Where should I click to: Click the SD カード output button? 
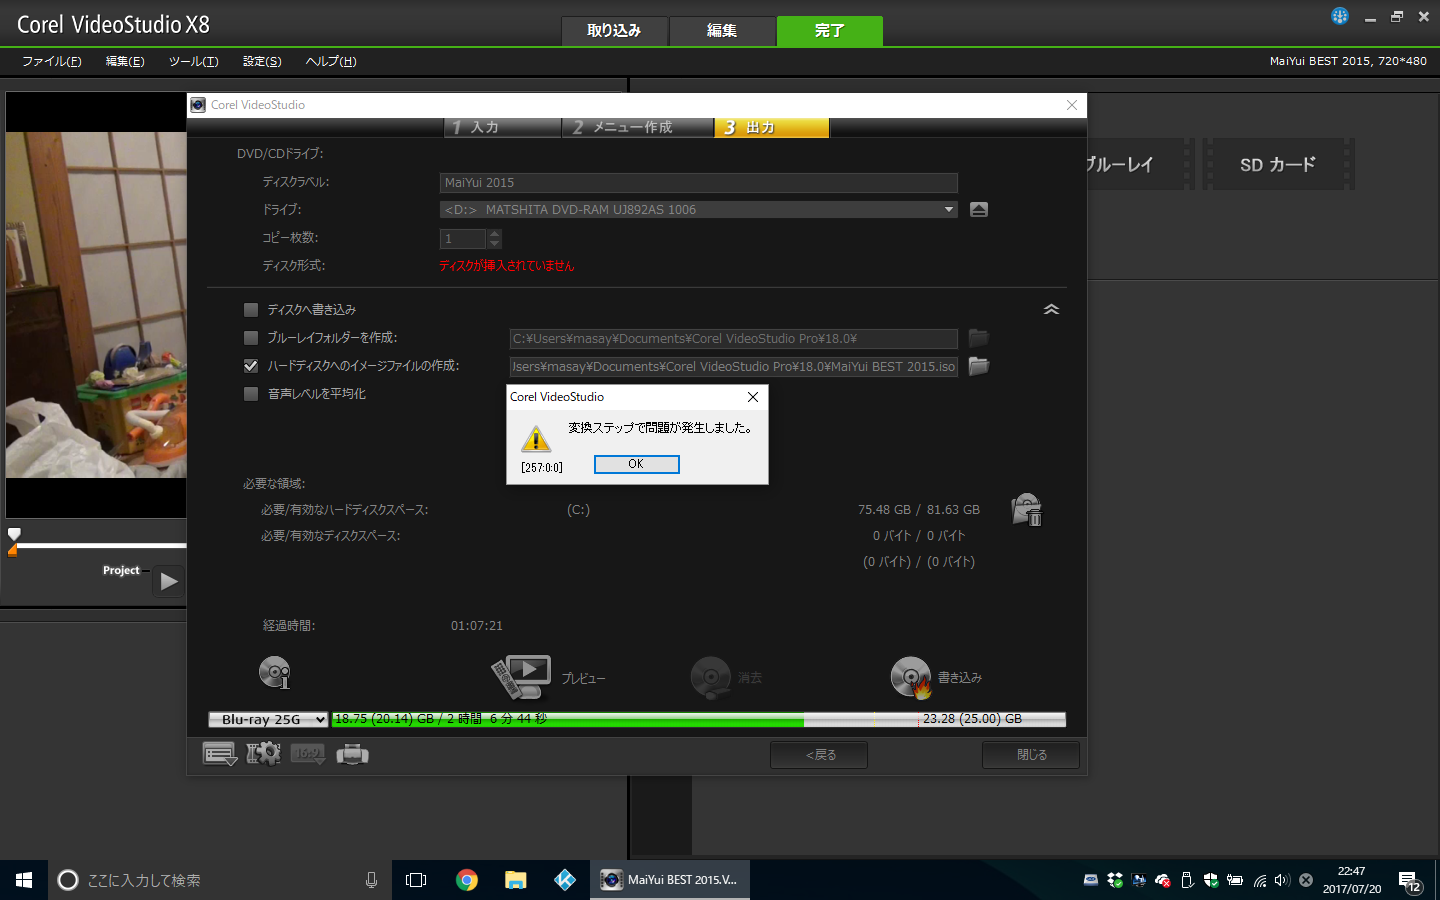(1278, 164)
